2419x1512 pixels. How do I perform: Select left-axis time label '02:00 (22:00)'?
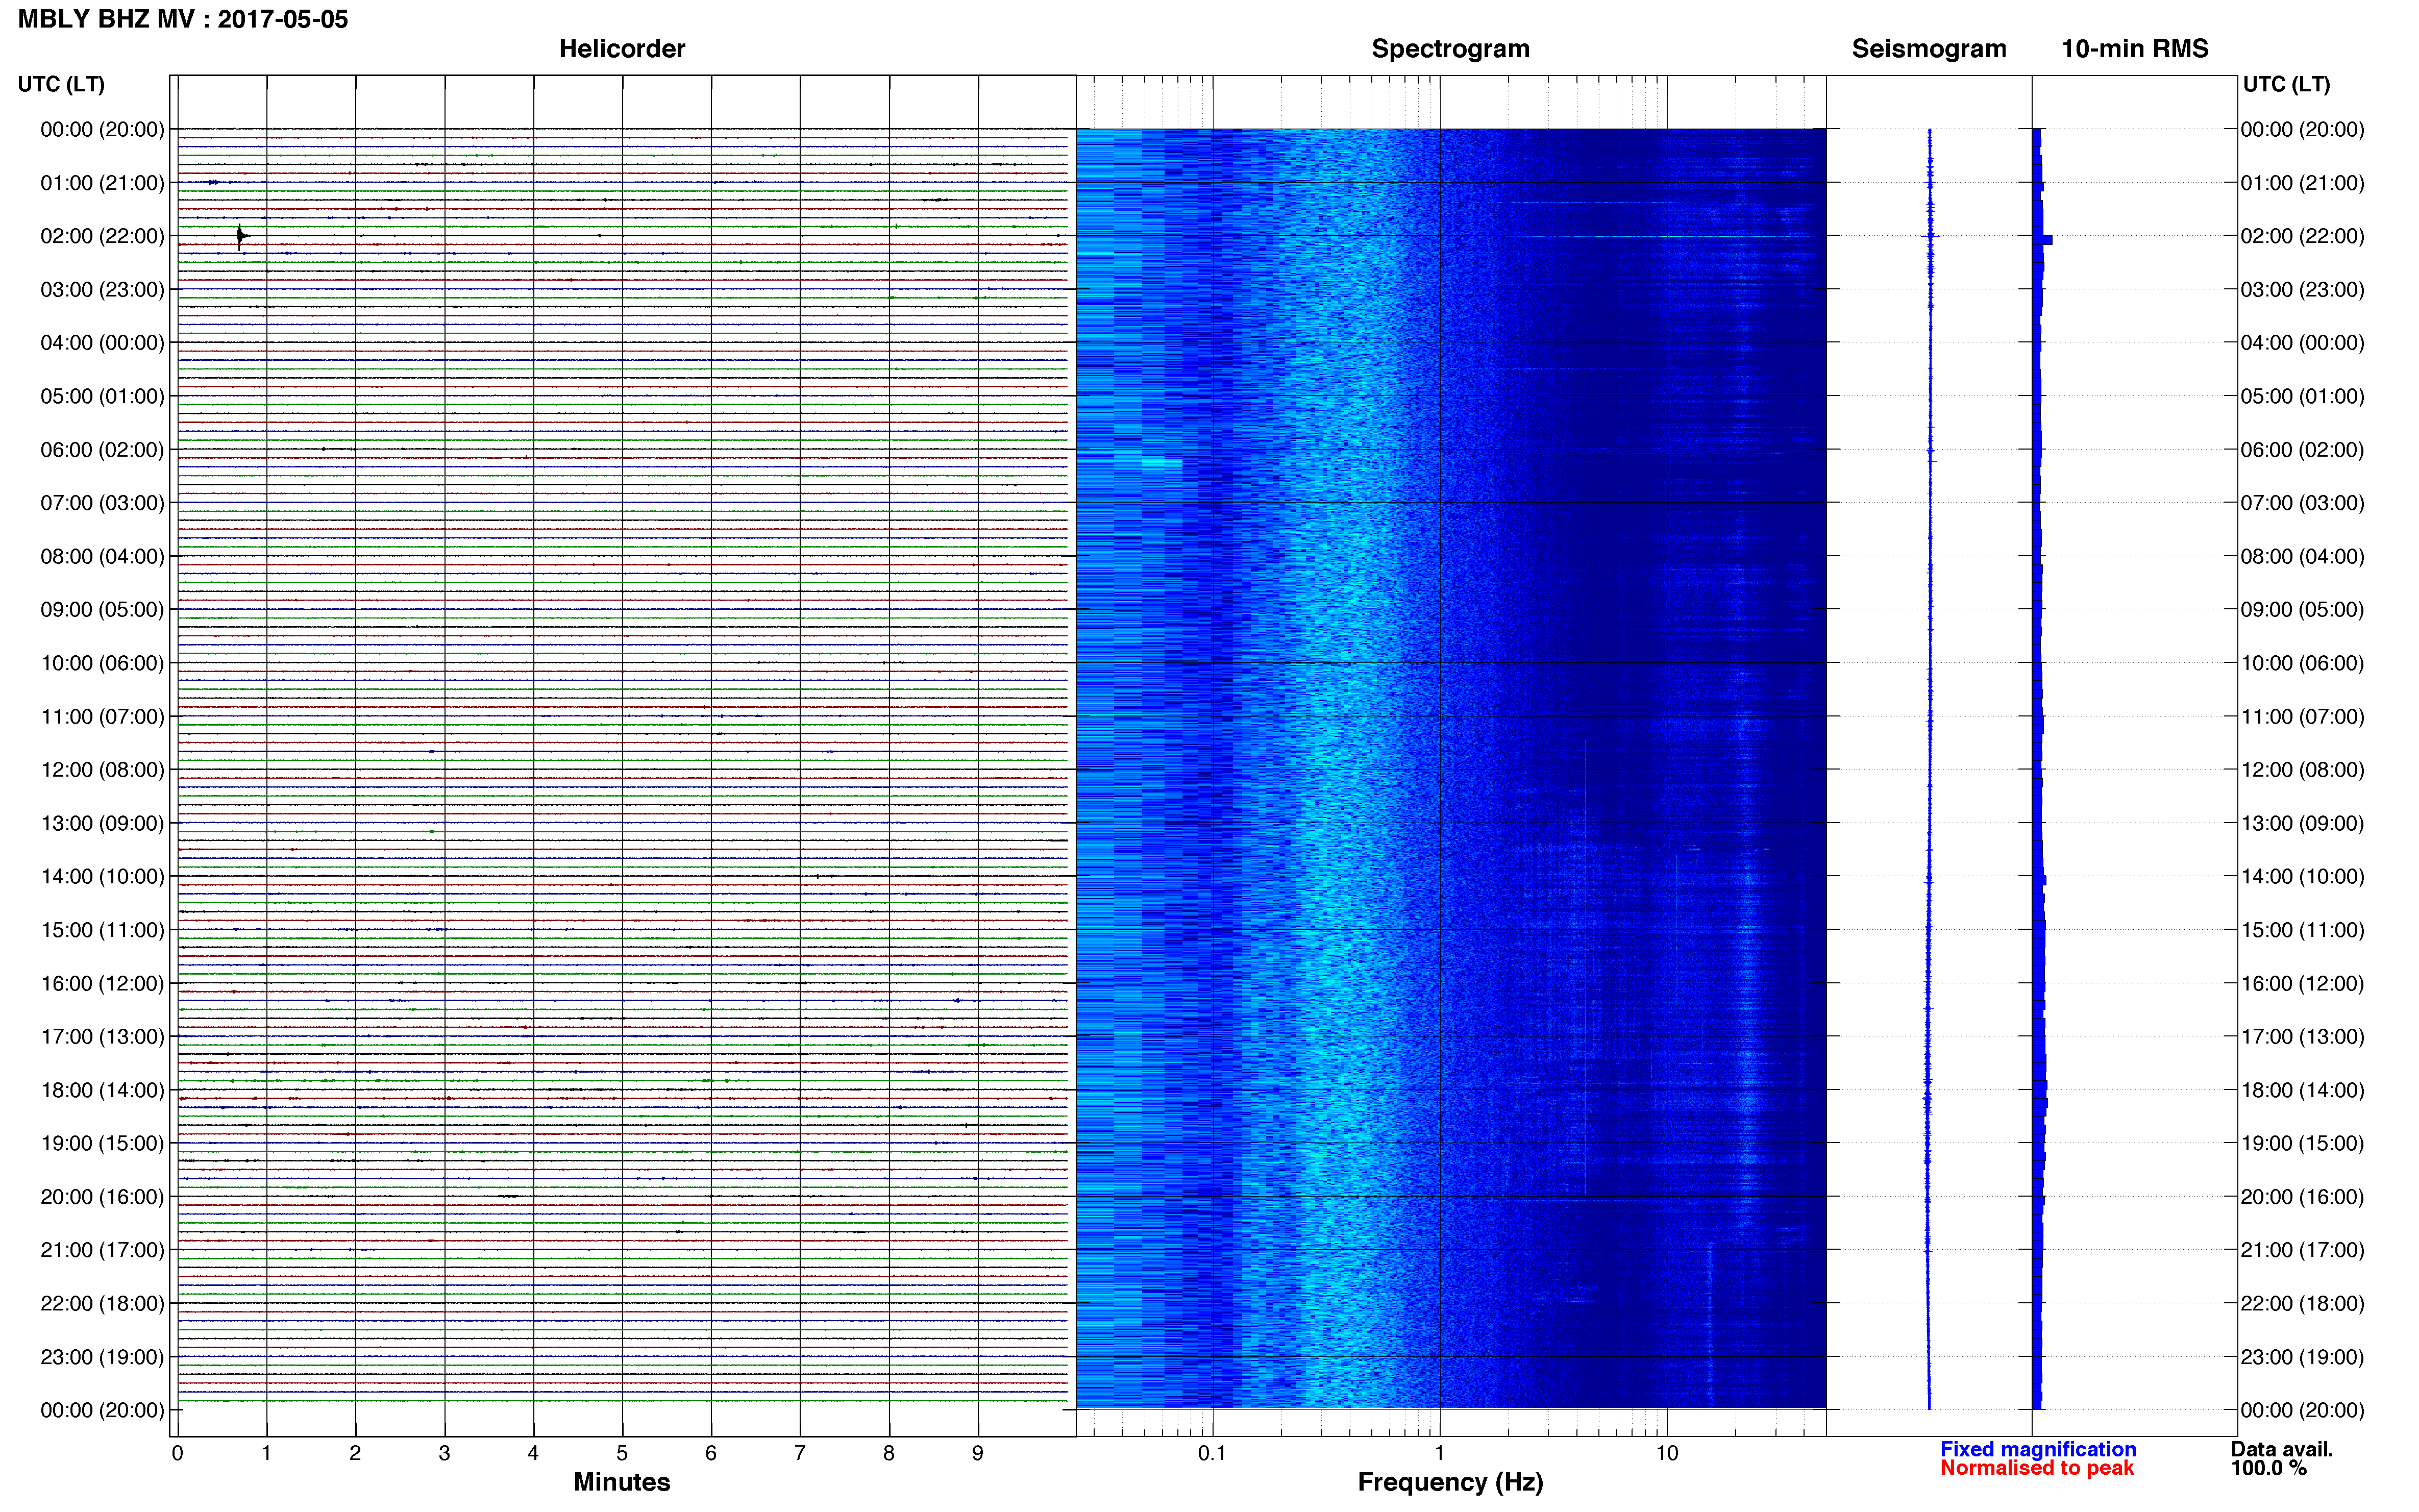[102, 236]
